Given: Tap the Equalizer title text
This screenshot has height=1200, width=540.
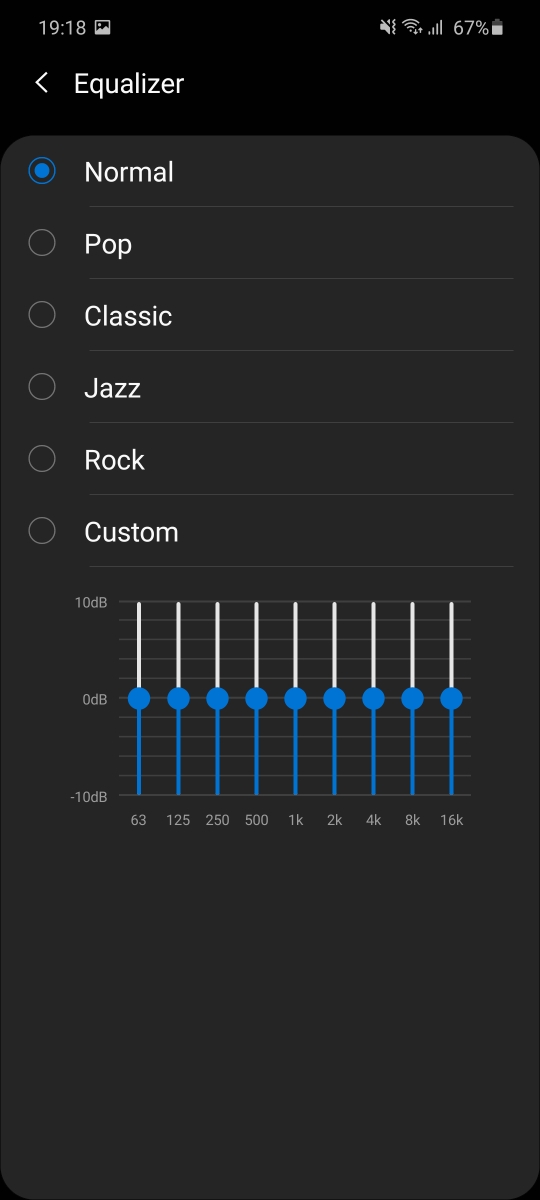Looking at the screenshot, I should point(129,84).
